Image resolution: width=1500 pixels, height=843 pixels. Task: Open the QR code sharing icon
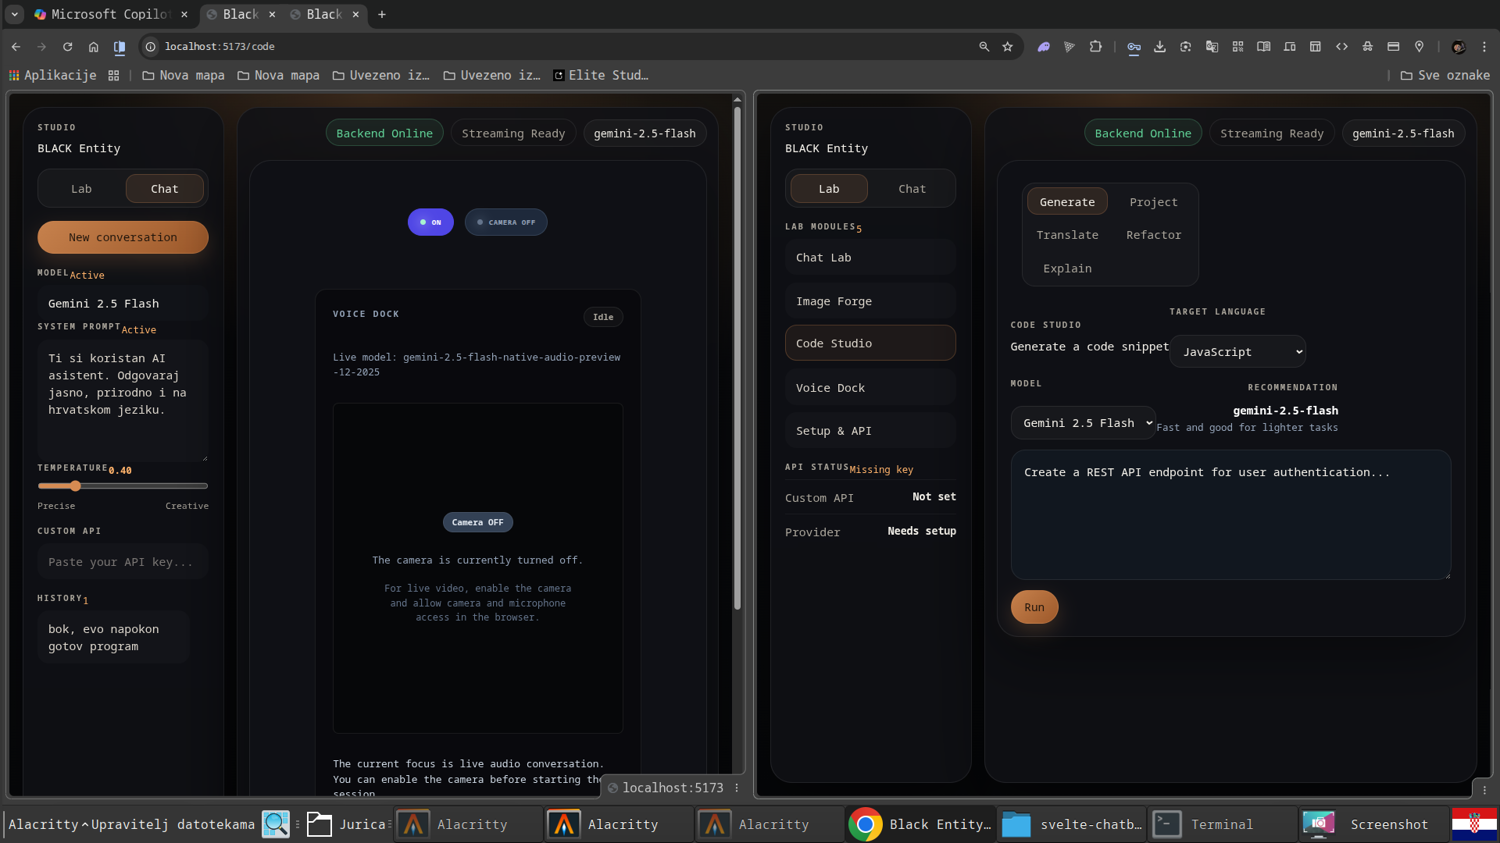point(1237,46)
